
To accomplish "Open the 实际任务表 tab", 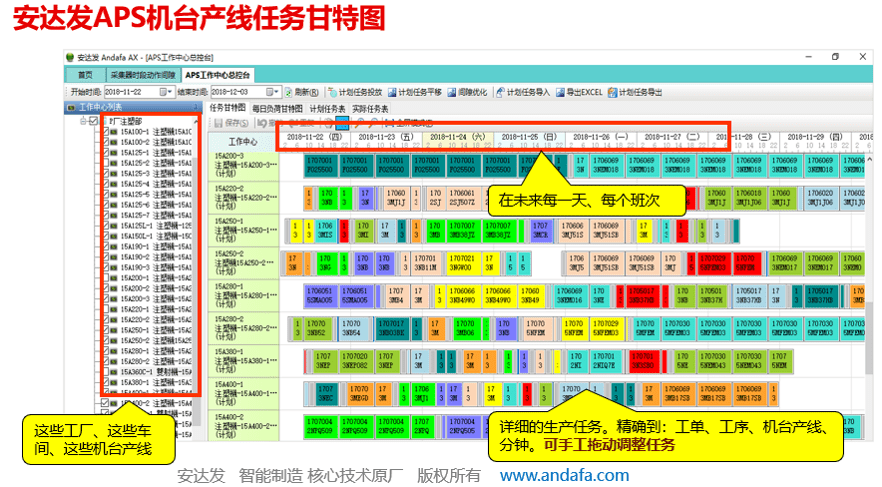I will click(370, 109).
